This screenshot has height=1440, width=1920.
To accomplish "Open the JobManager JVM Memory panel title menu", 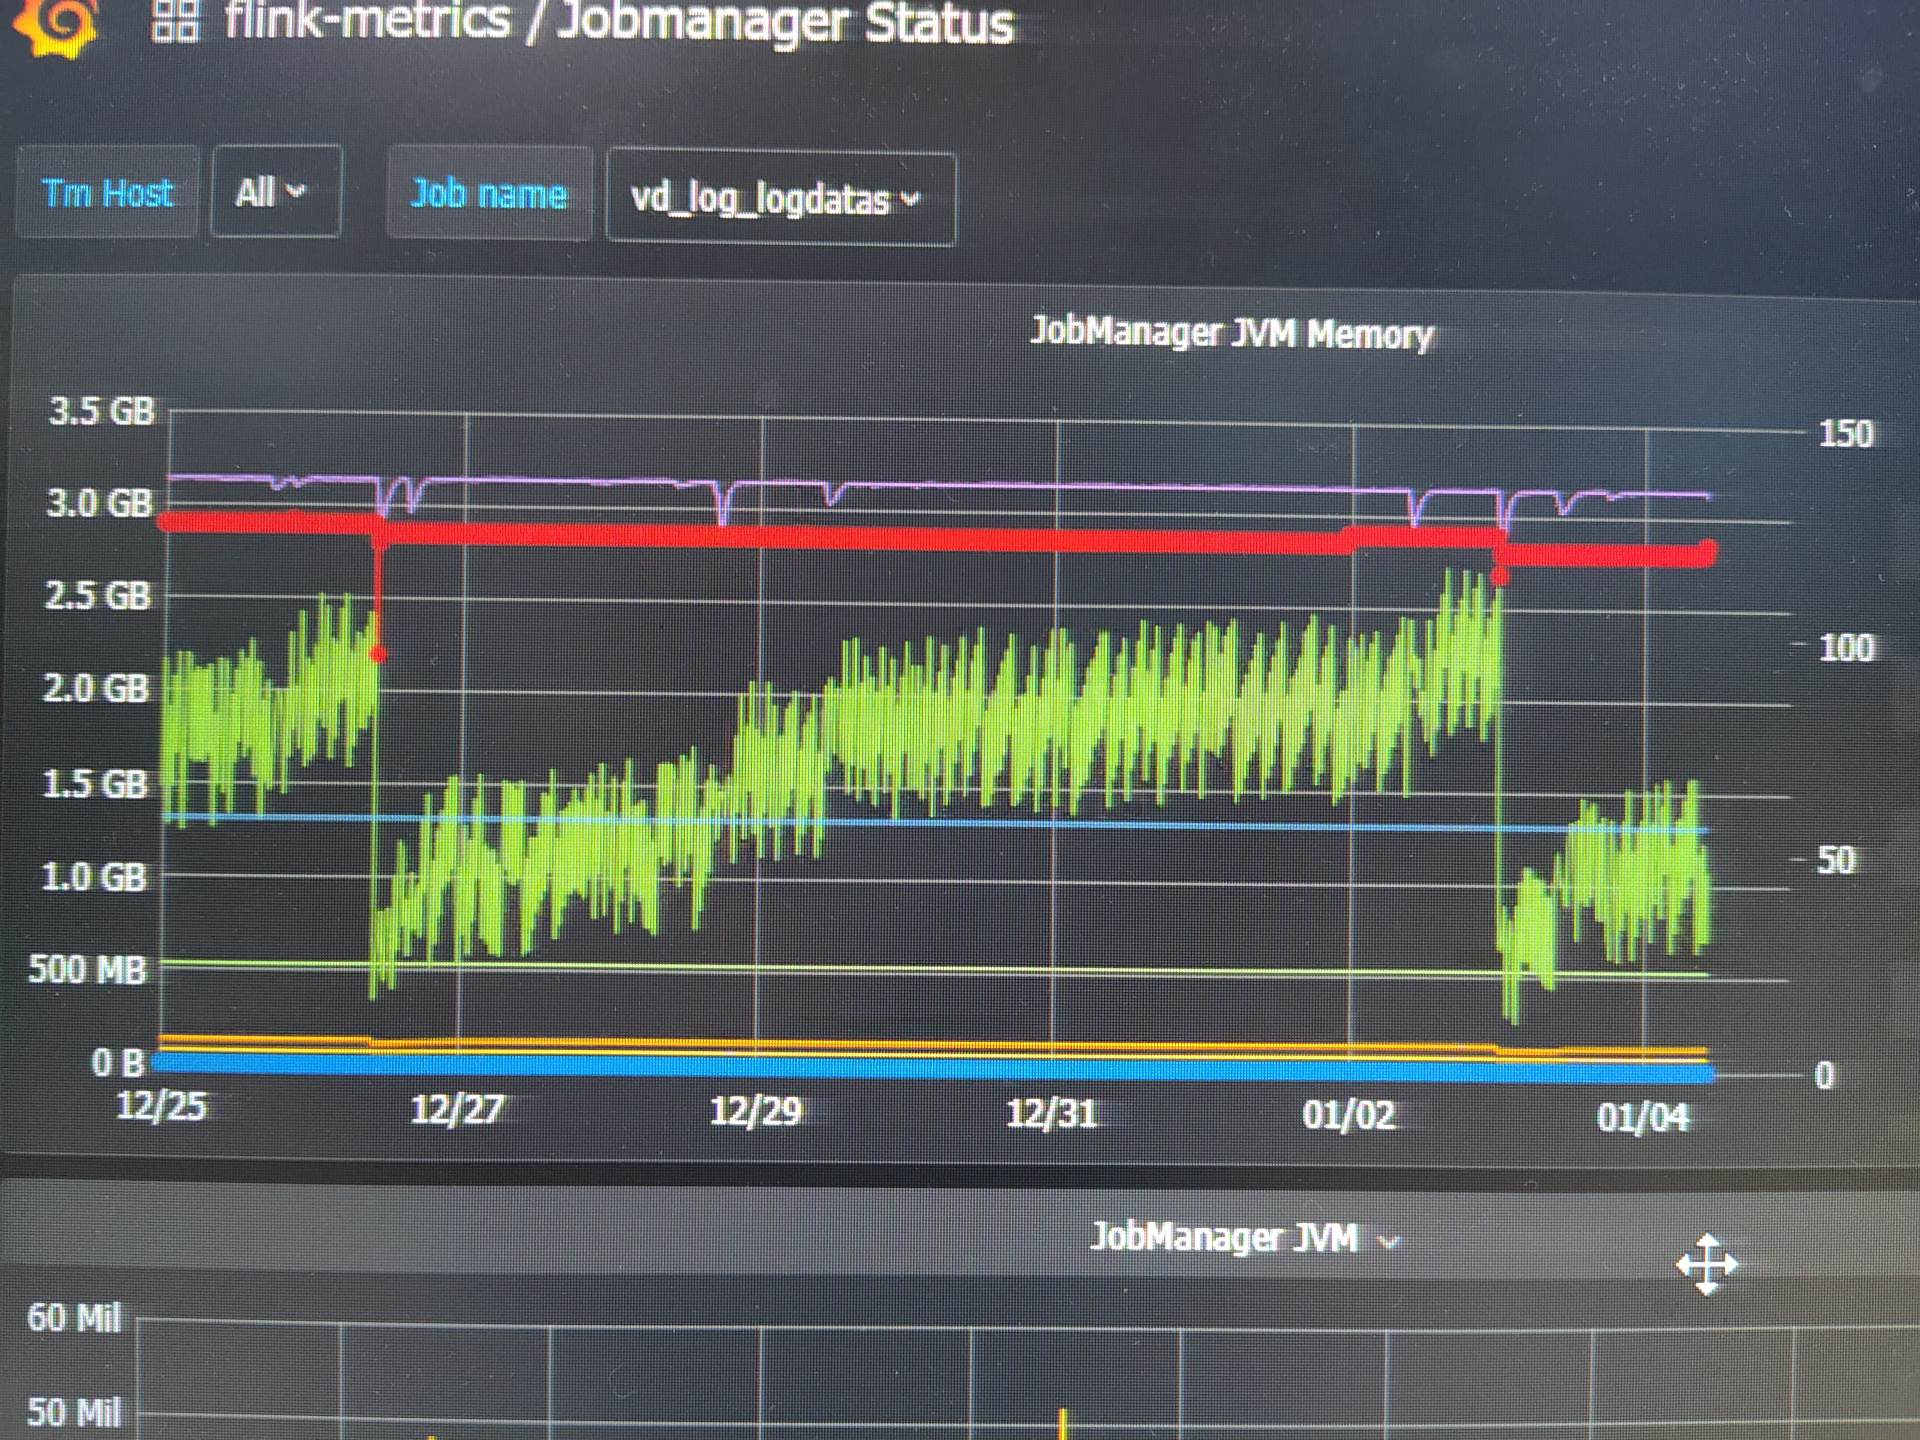I will pyautogui.click(x=1231, y=333).
